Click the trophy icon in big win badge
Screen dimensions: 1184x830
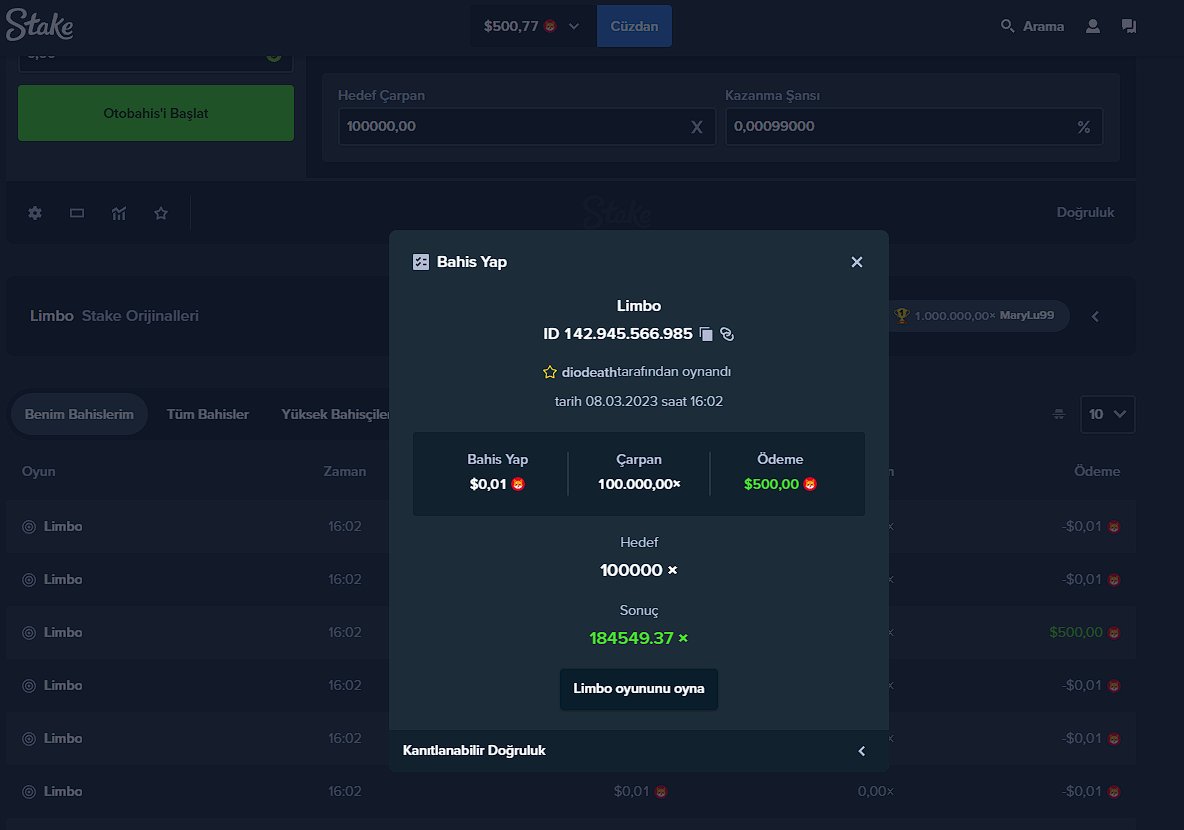pyautogui.click(x=901, y=316)
